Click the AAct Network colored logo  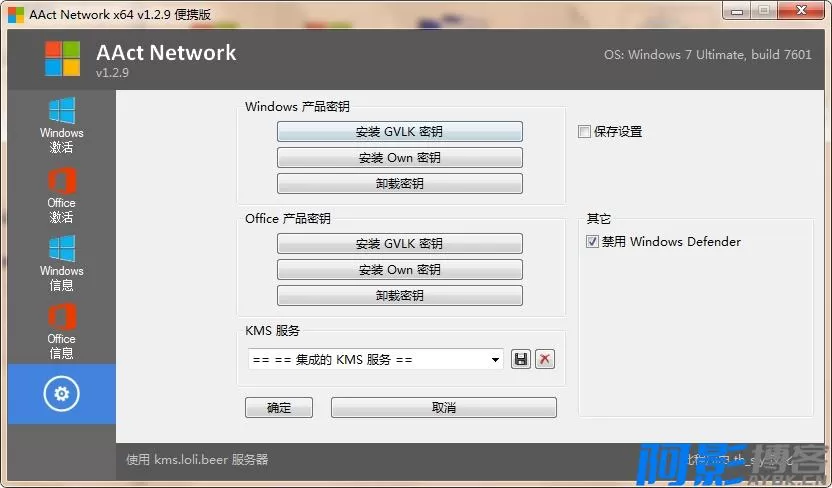click(x=62, y=59)
